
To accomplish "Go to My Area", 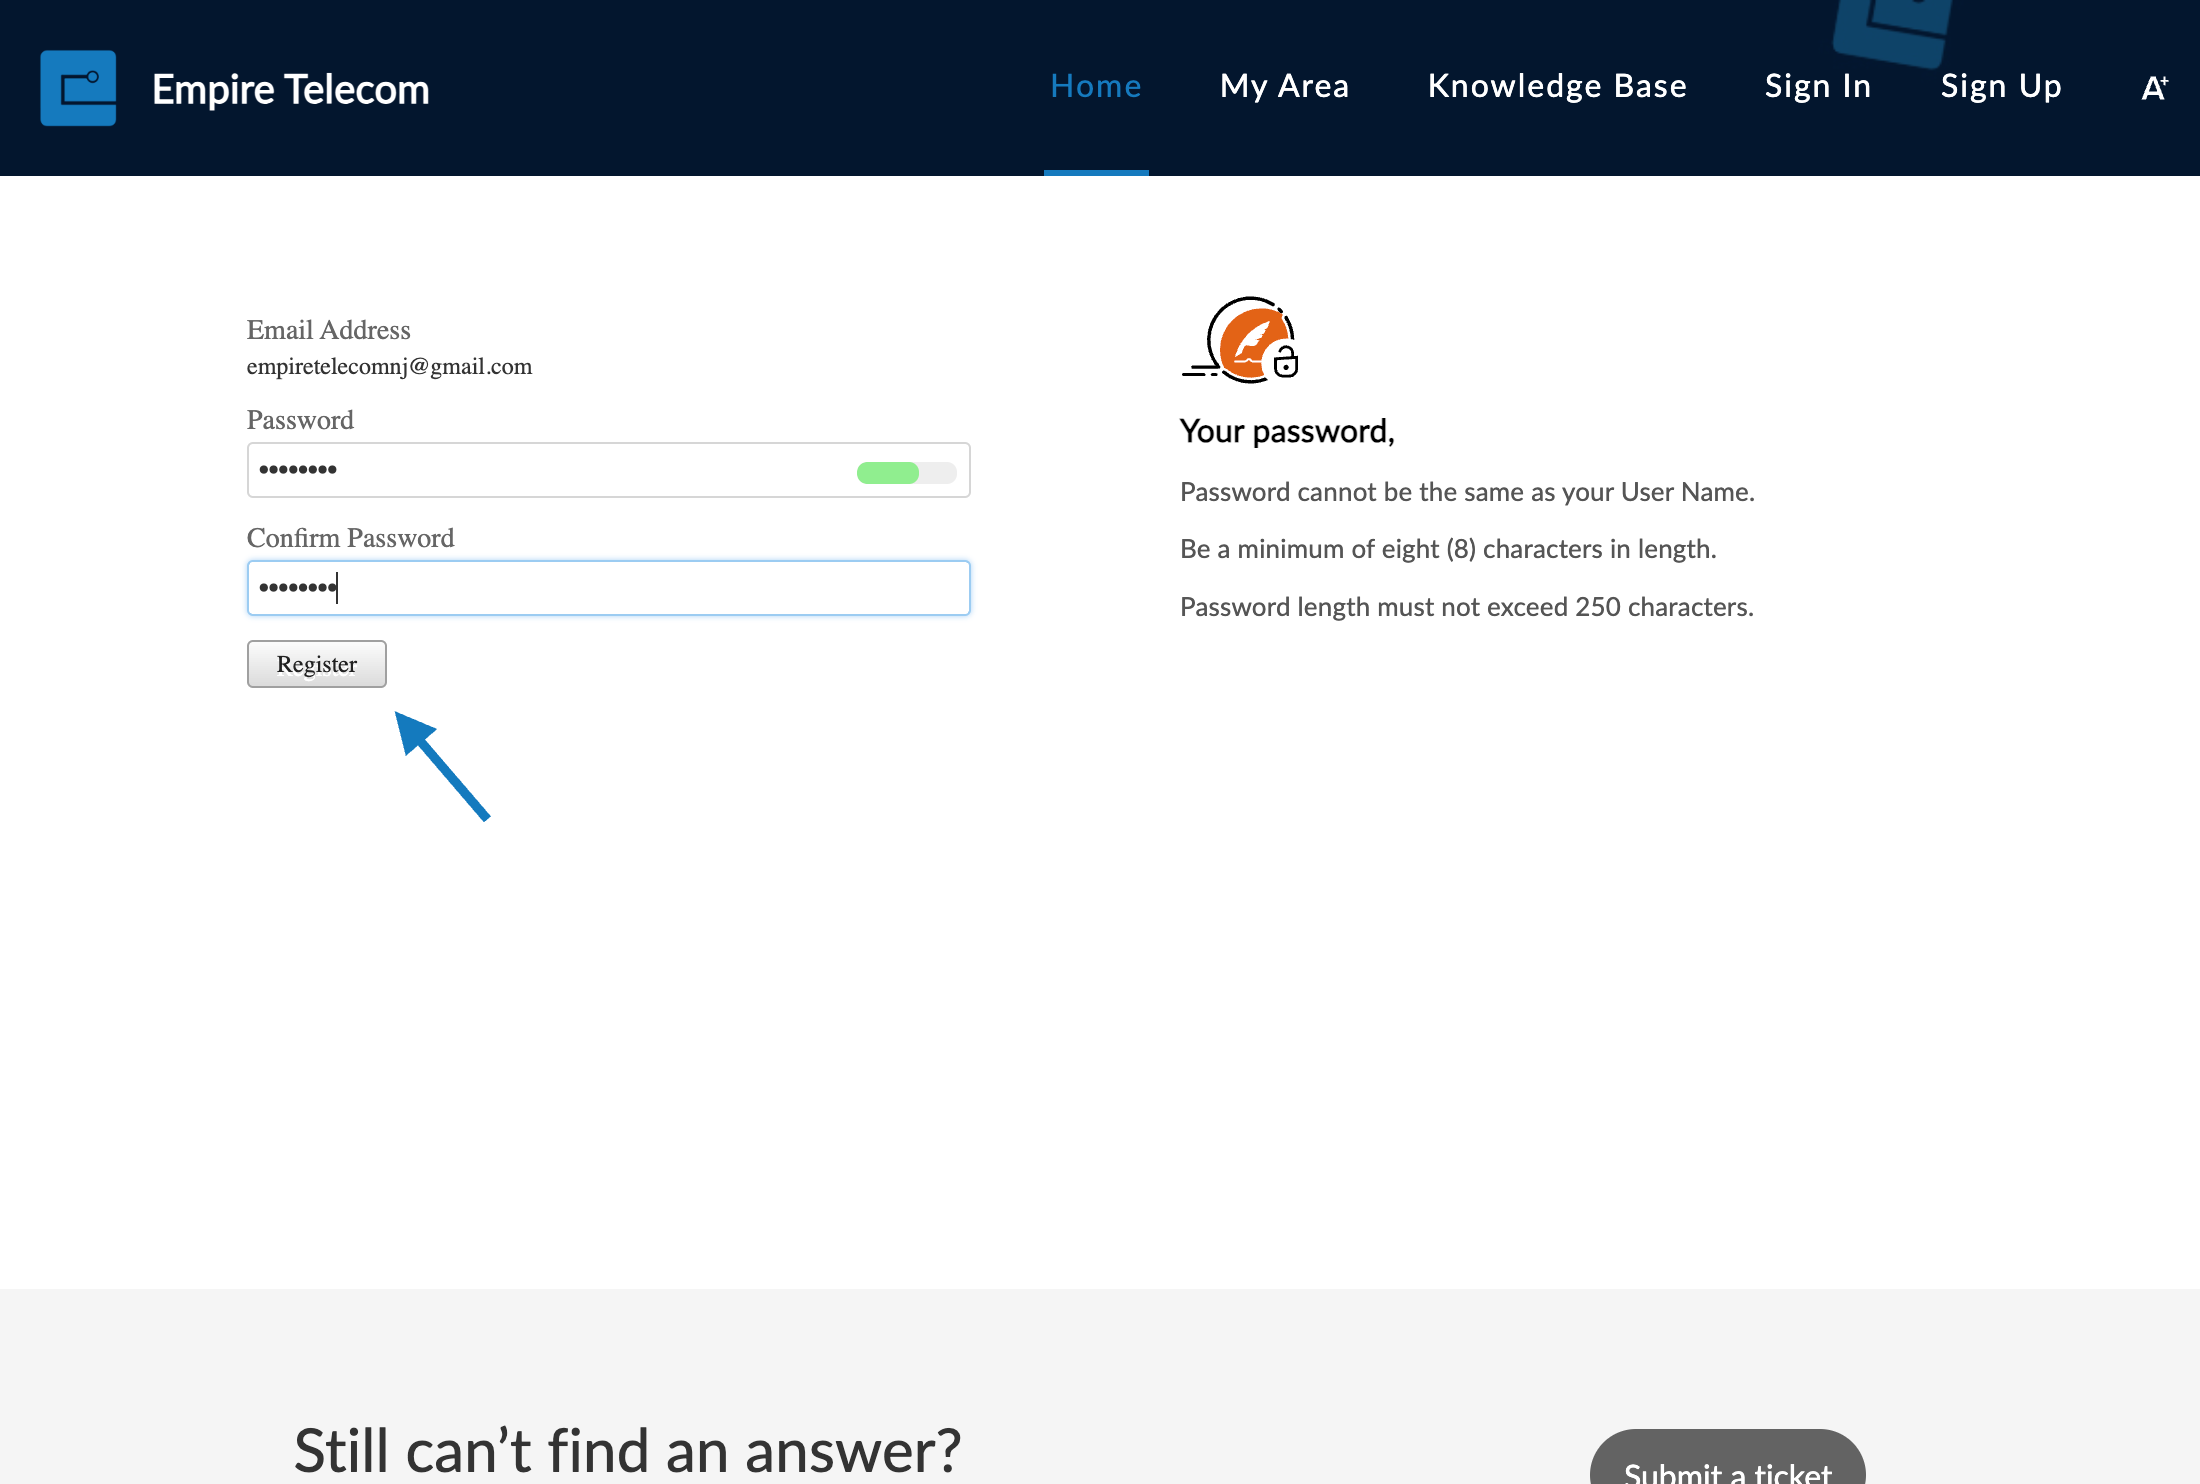I will pyautogui.click(x=1285, y=87).
